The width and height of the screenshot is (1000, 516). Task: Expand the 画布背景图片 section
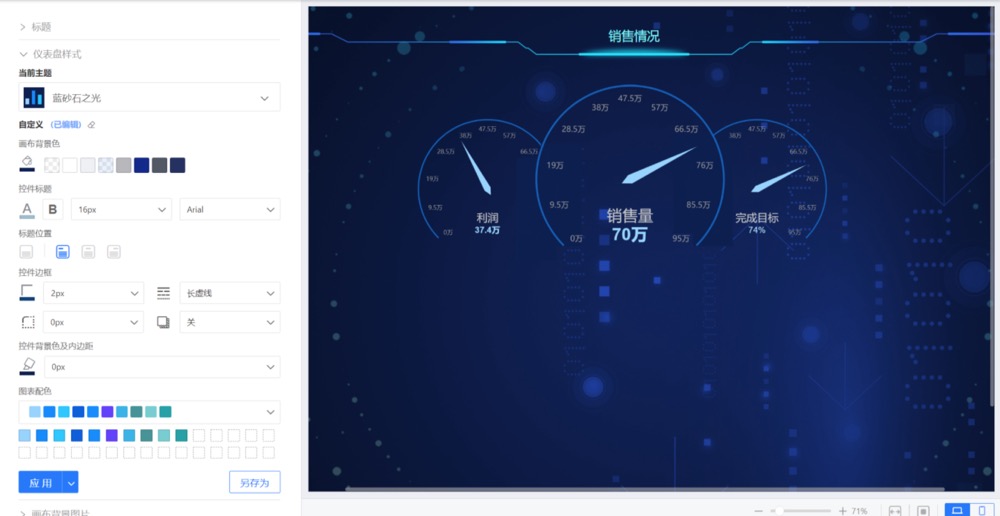point(54,512)
